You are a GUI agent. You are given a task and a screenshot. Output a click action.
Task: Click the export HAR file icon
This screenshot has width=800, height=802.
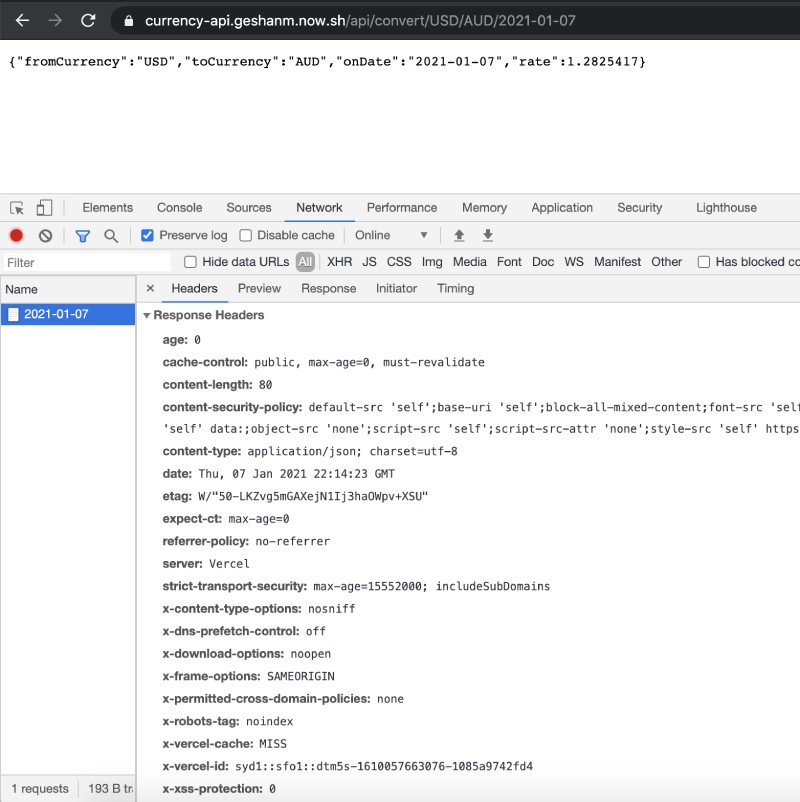point(487,235)
